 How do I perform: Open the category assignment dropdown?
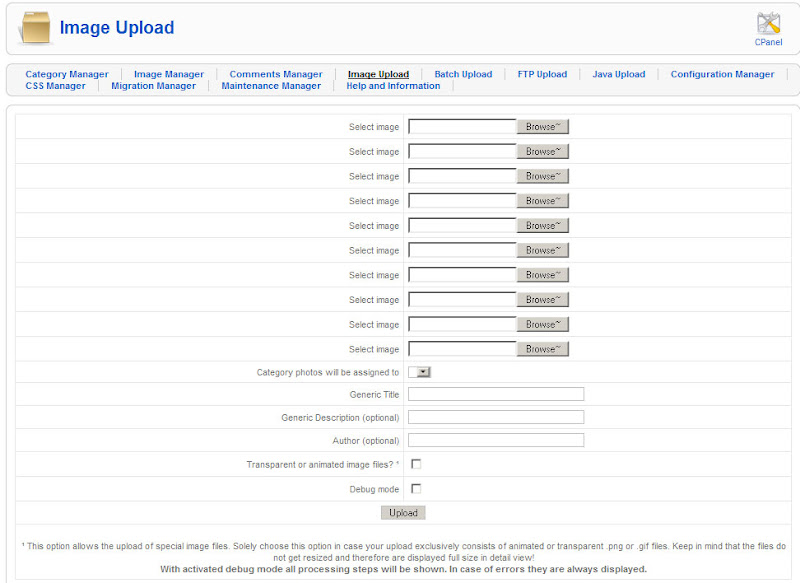click(x=419, y=372)
